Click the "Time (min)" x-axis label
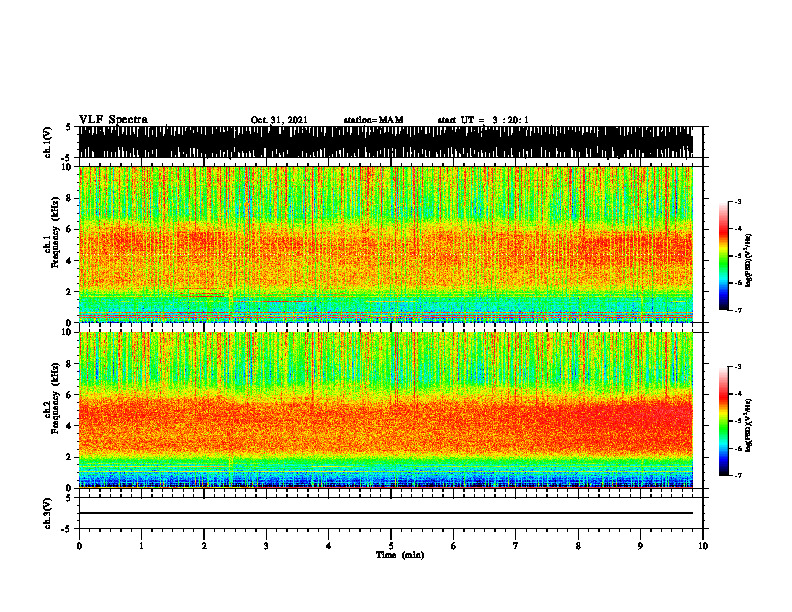The width and height of the screenshot is (792, 612). click(400, 555)
